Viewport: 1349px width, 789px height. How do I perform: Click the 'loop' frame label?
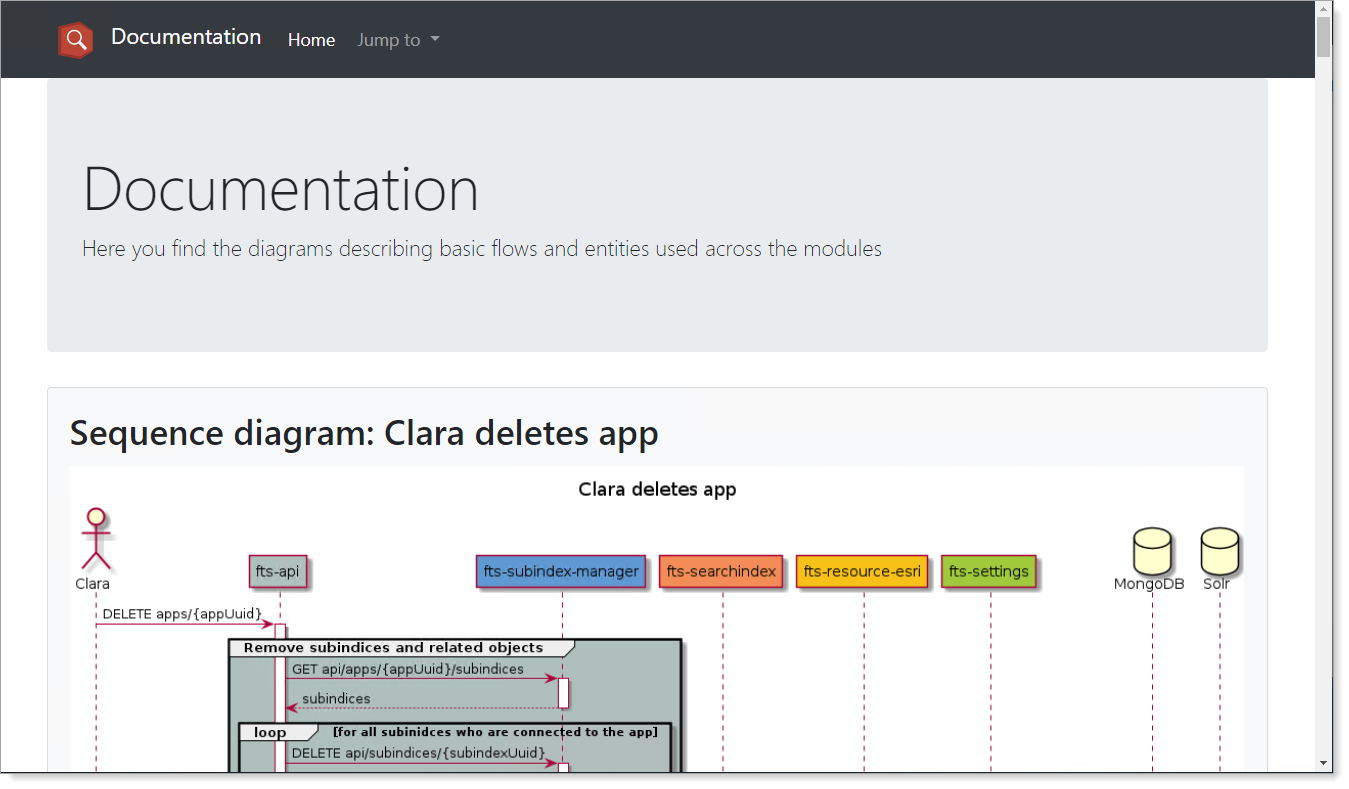coord(270,732)
